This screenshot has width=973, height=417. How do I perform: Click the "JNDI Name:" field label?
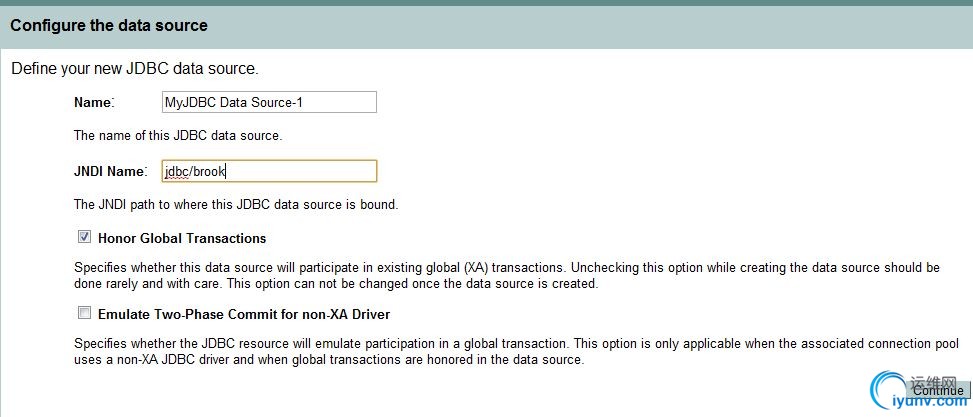pos(110,171)
